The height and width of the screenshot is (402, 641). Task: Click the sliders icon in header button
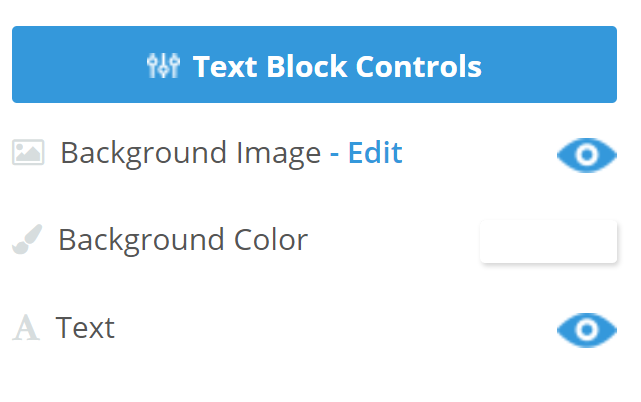(162, 67)
